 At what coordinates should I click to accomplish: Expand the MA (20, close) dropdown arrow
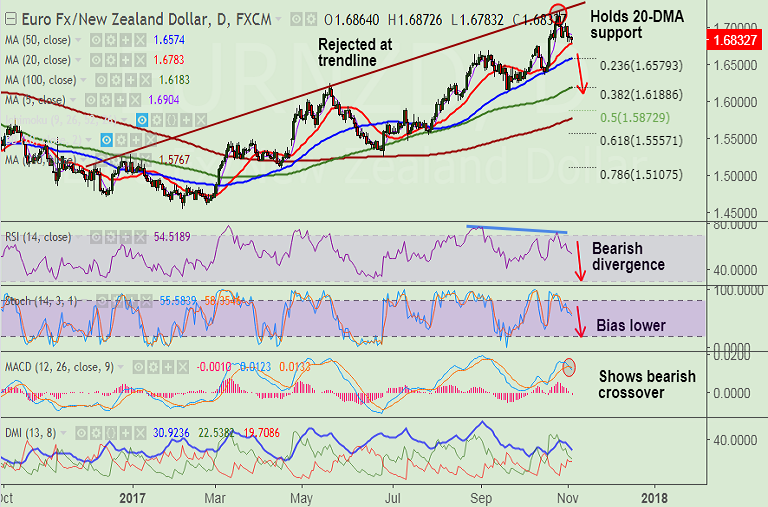tap(78, 60)
